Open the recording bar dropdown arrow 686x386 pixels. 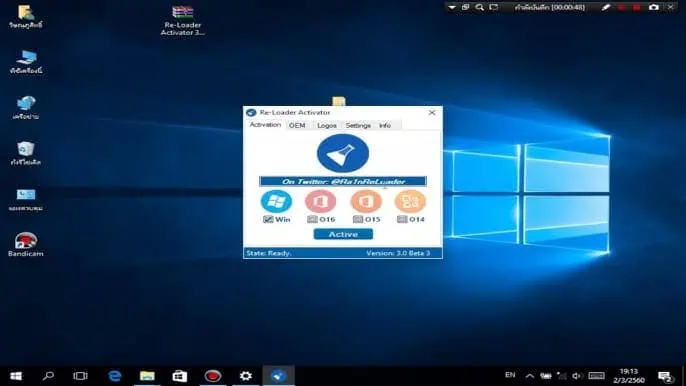click(452, 7)
